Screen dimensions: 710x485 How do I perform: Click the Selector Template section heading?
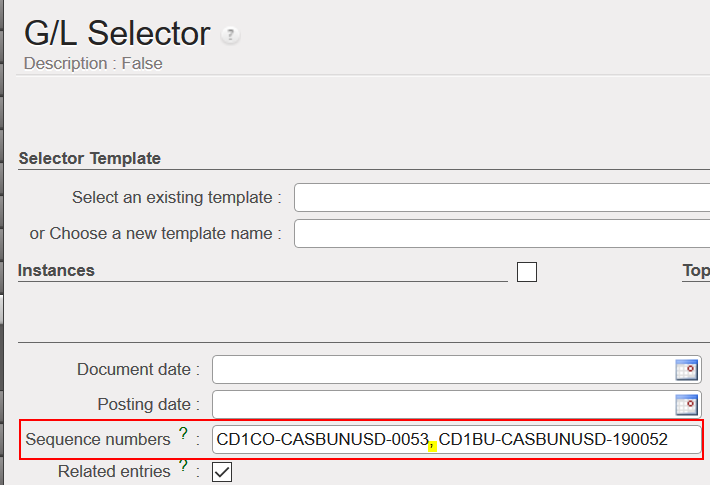(90, 158)
